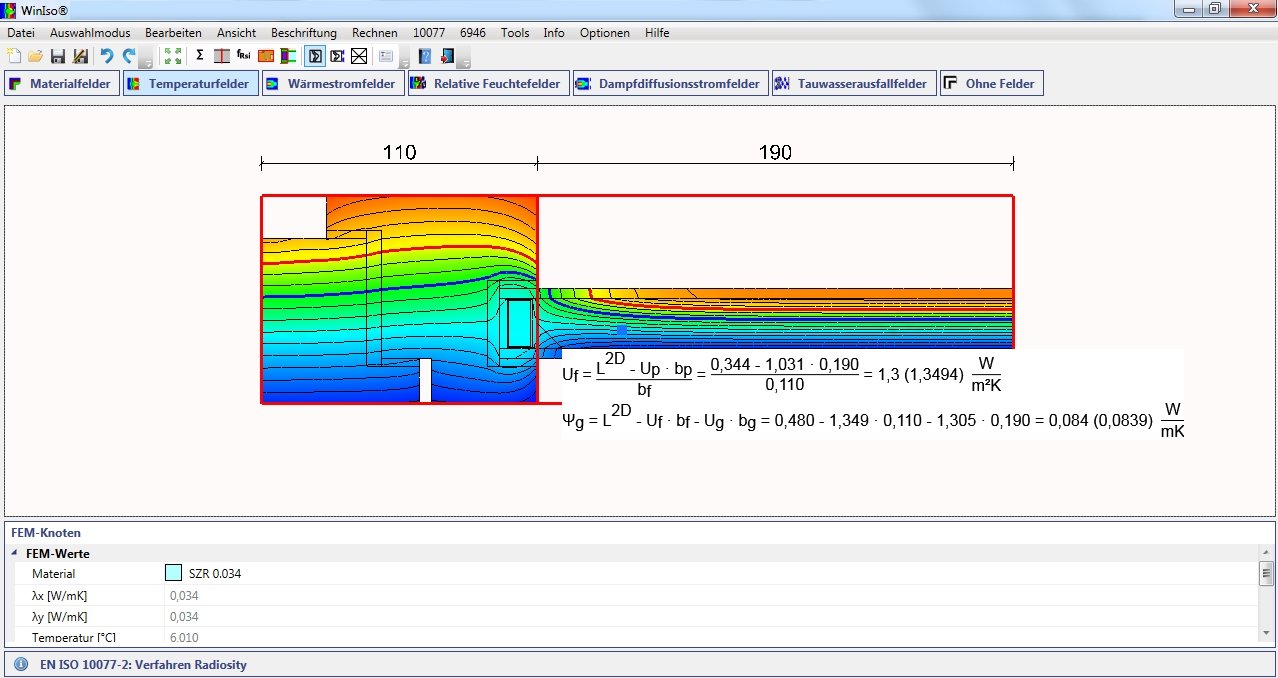The image size is (1278, 678).
Task: Open the Rechnen menu
Action: [x=374, y=33]
